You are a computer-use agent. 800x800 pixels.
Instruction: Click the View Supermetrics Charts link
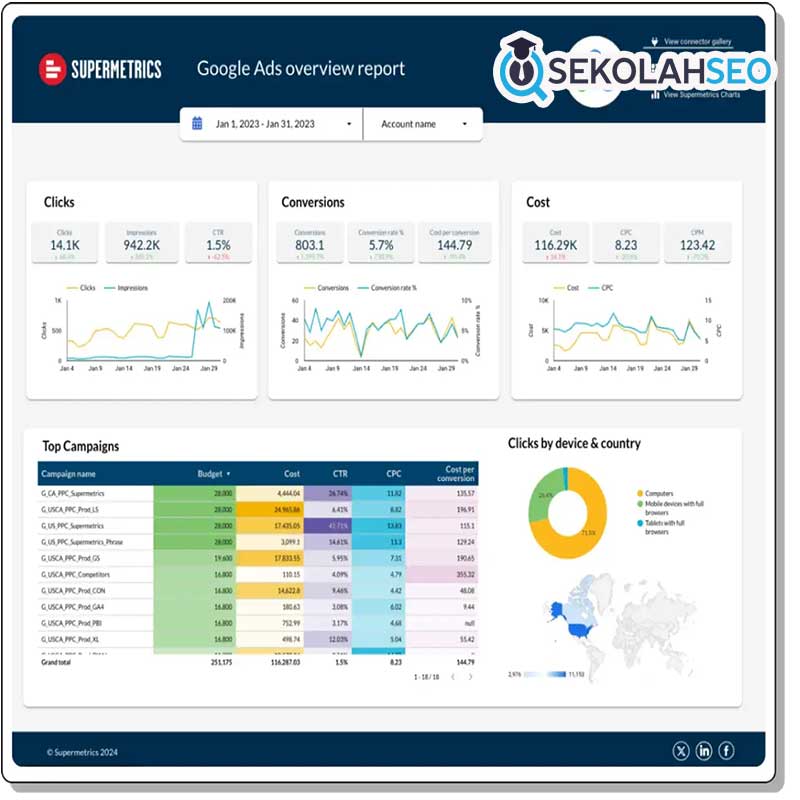coord(702,94)
